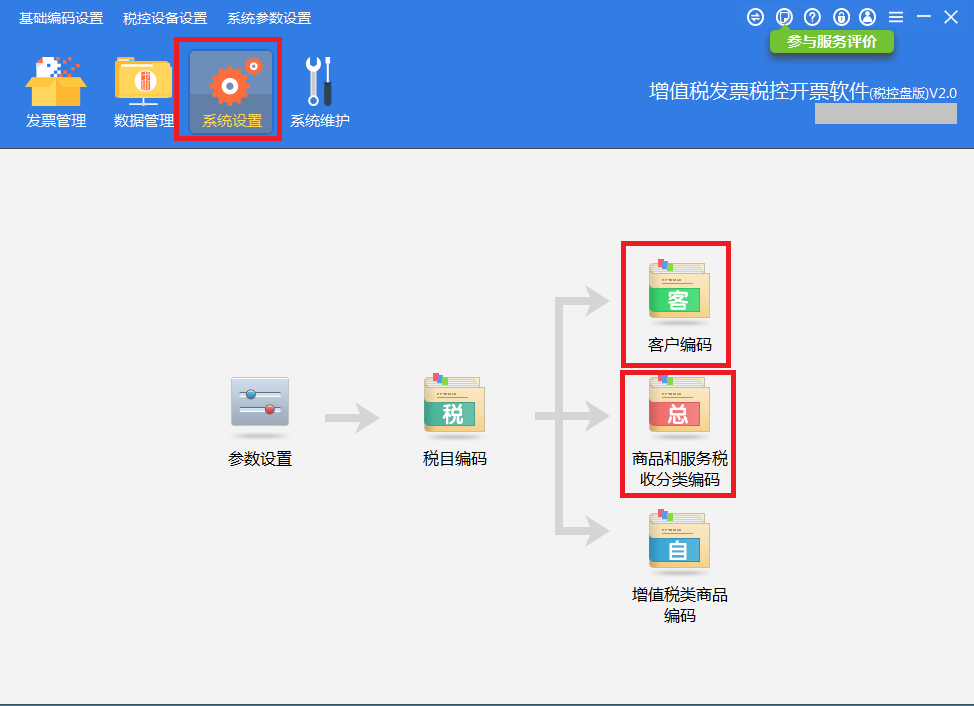974x706 pixels.
Task: Open 参数设置 slider icon
Action: coord(260,403)
